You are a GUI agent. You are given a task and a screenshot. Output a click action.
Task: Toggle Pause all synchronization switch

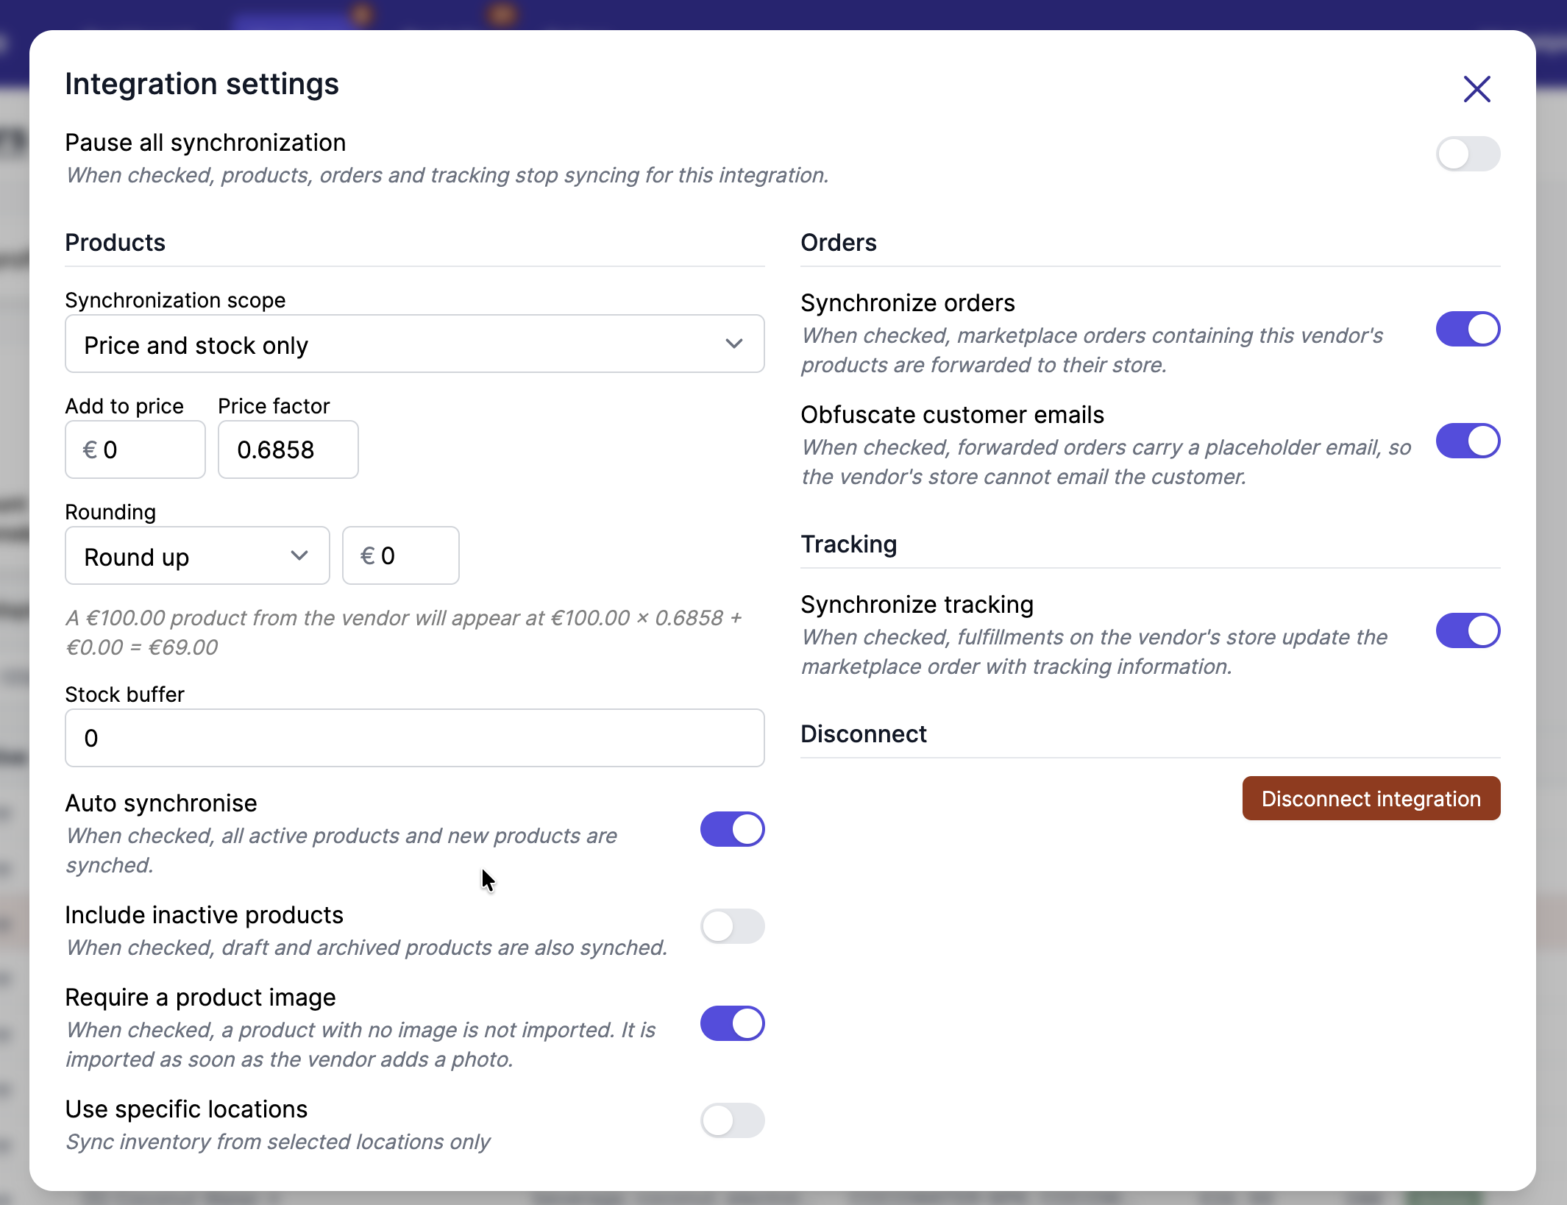pos(1468,154)
